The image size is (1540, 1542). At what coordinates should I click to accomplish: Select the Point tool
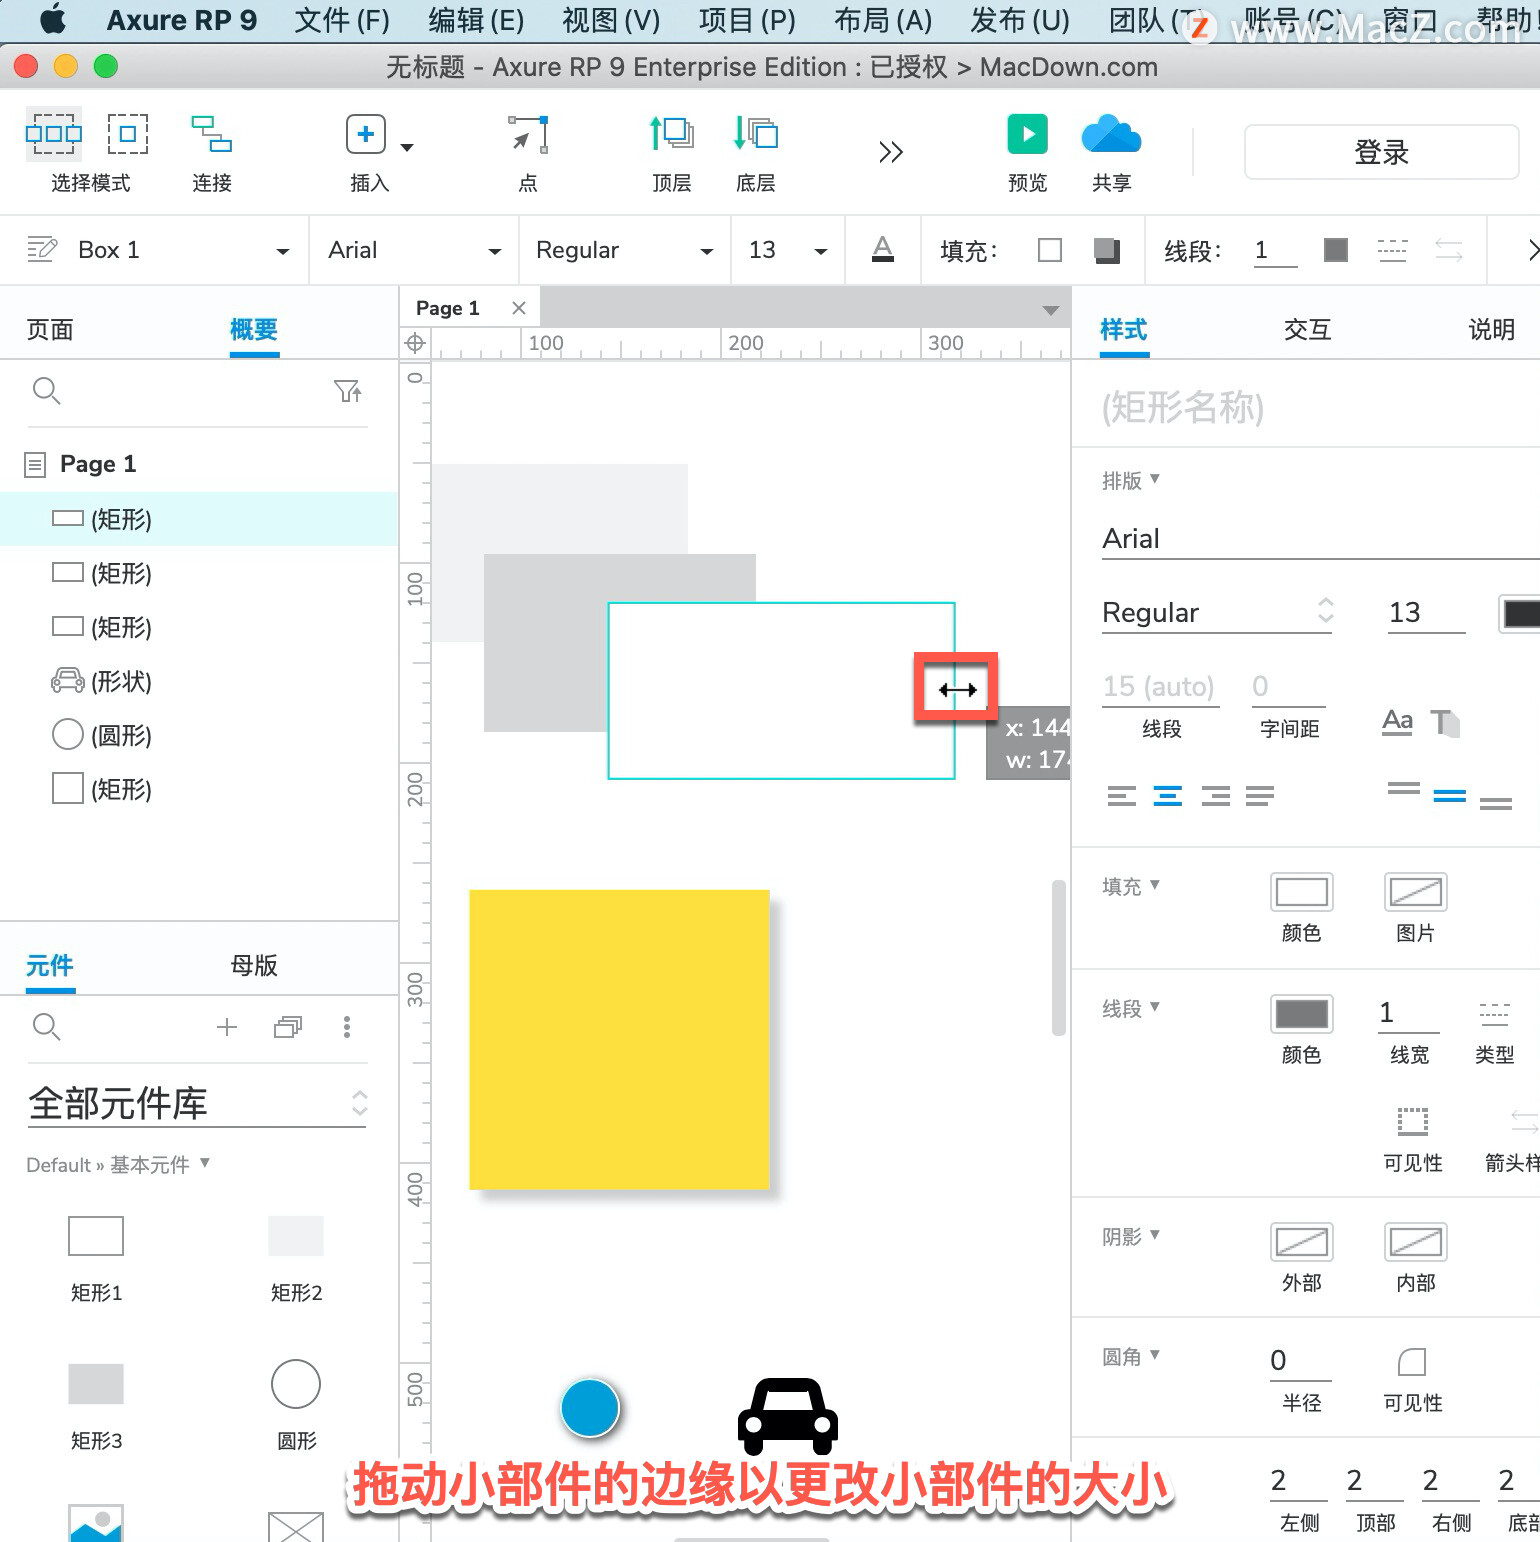(x=528, y=134)
